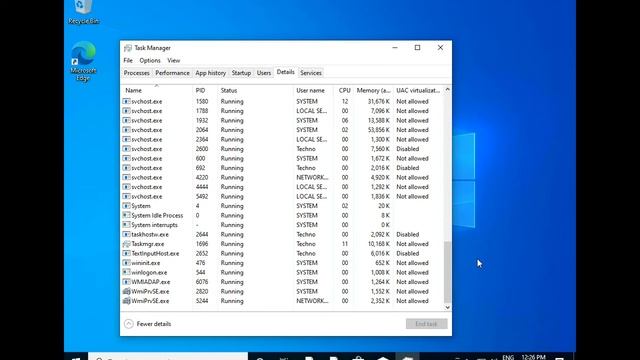Viewport: 640px width, 360px height.
Task: Click the scrollbar down arrow
Action: pos(447,307)
